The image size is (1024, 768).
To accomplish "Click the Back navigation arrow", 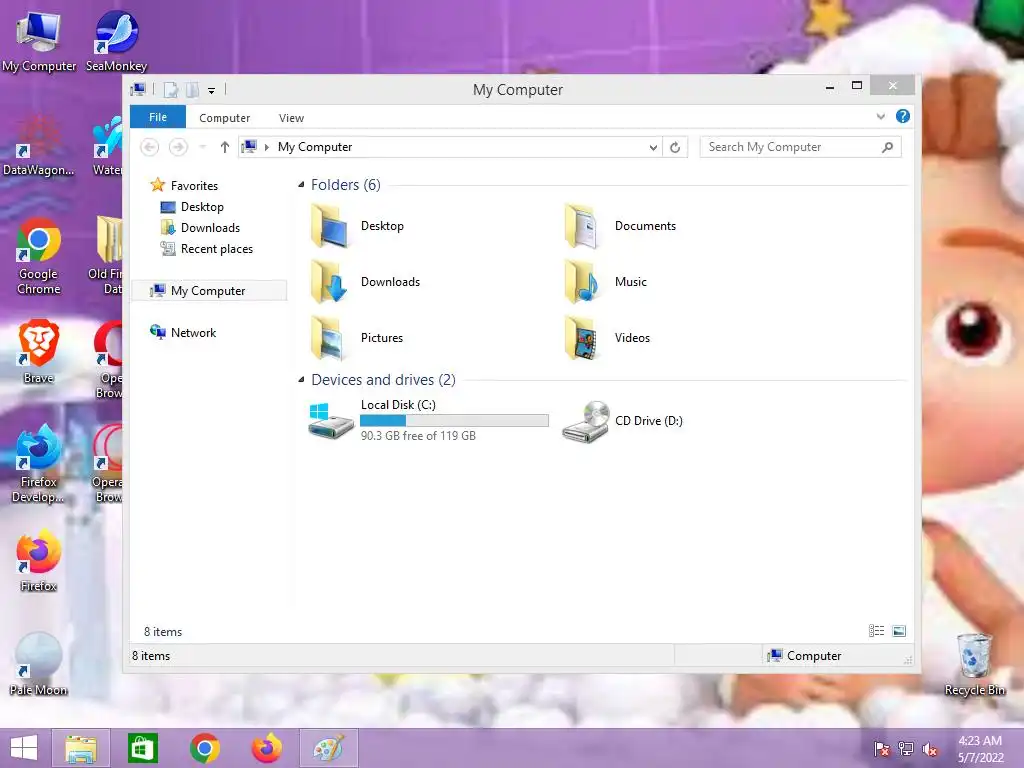I will (150, 147).
